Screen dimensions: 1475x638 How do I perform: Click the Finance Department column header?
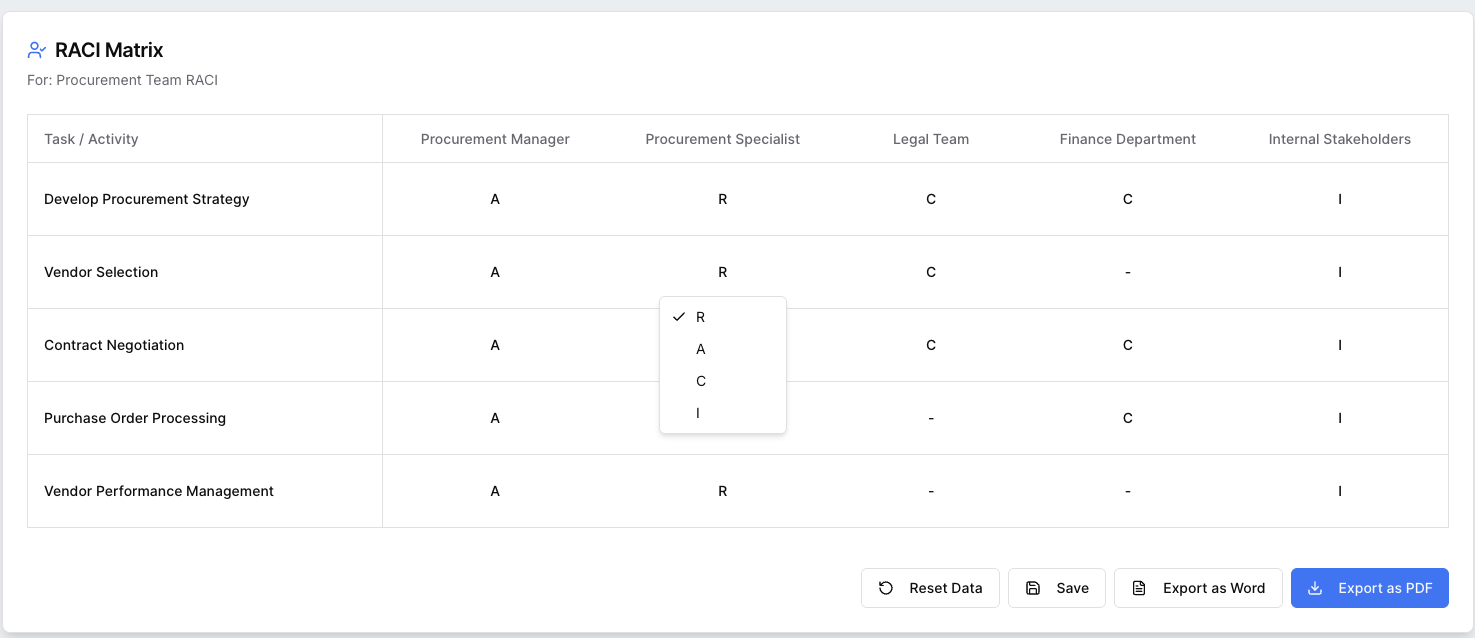[1128, 139]
